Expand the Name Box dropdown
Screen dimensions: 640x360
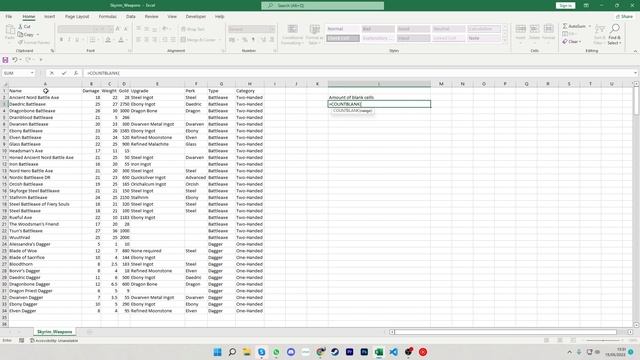click(31, 73)
